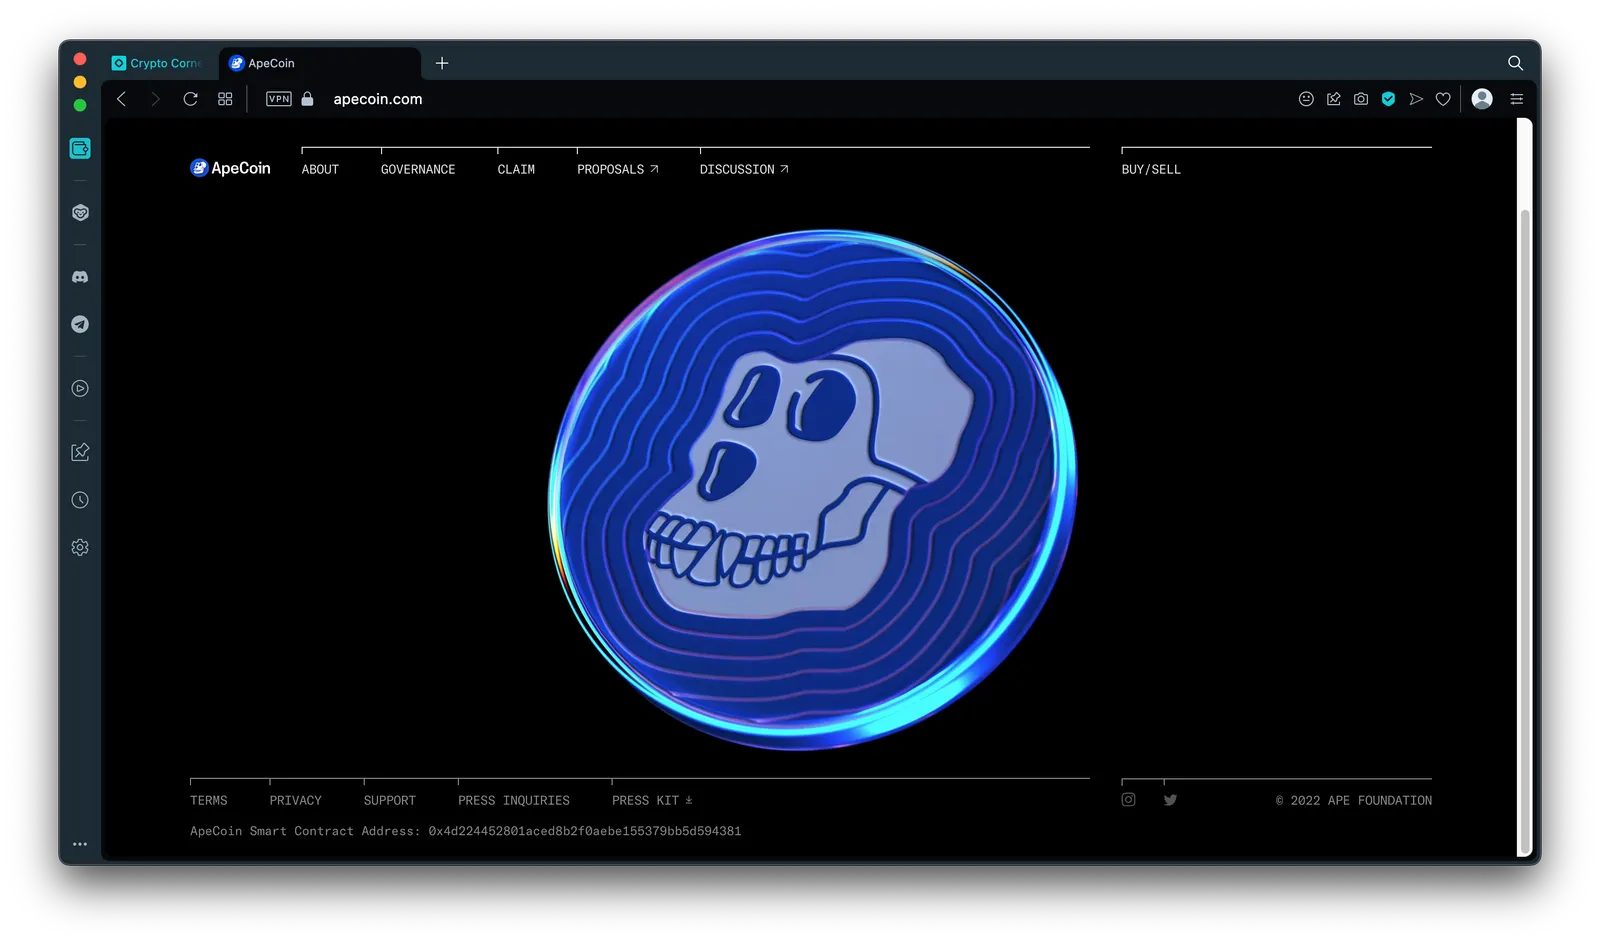View site security lock info

(x=308, y=99)
